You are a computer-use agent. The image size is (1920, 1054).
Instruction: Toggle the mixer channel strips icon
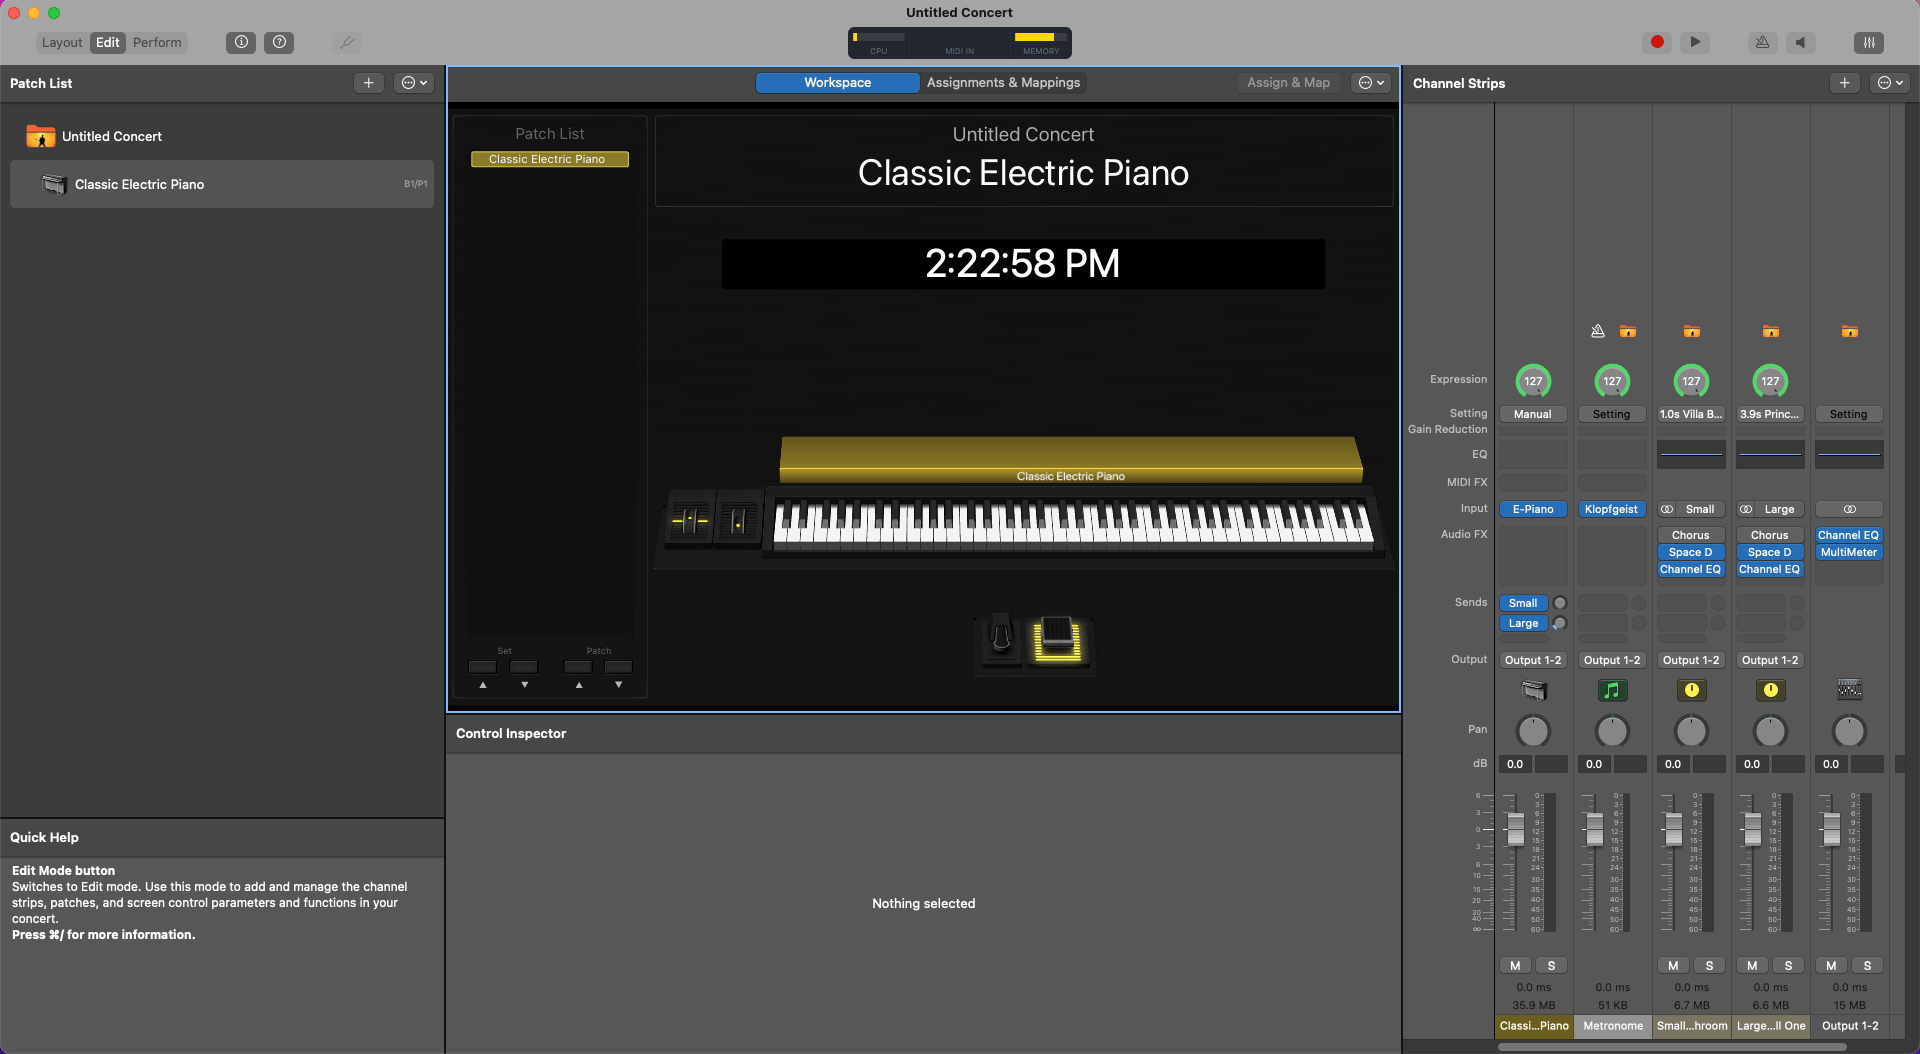pos(1868,42)
